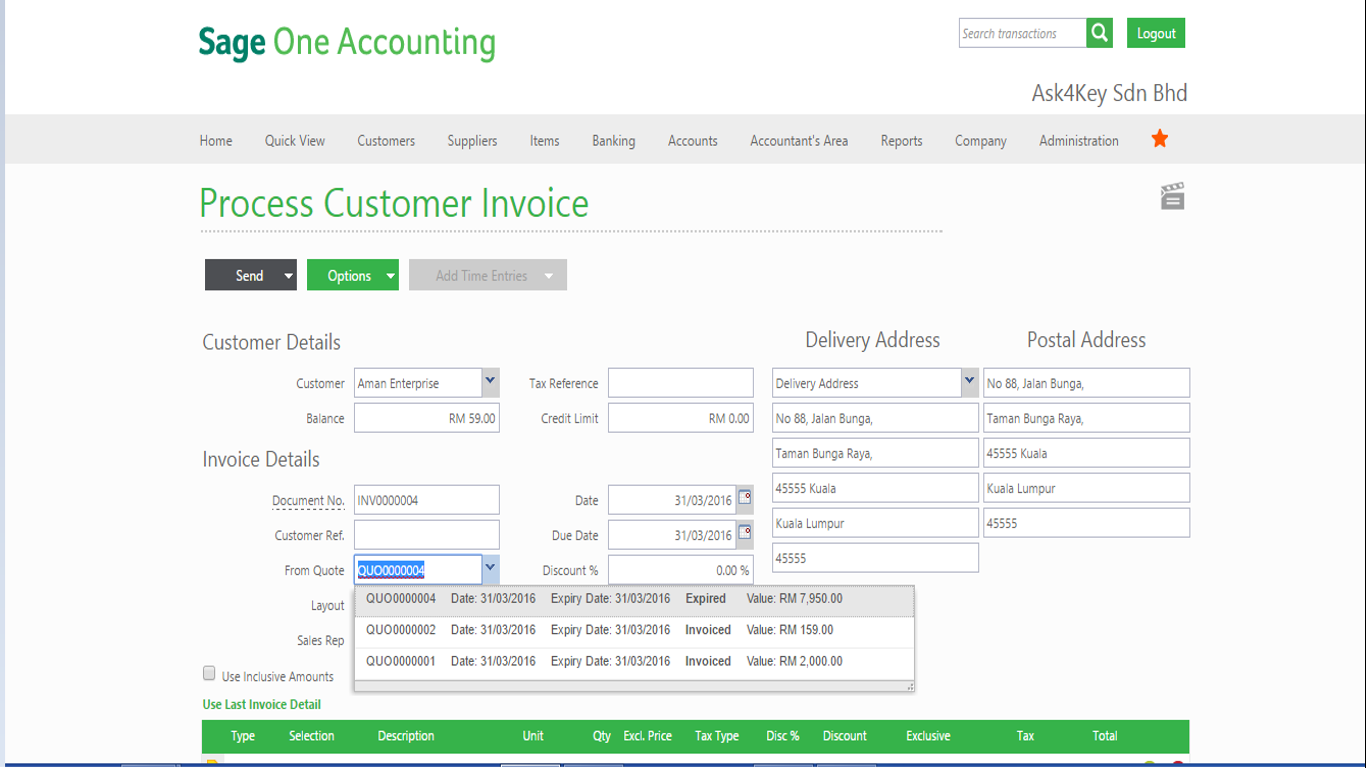1366x768 pixels.
Task: Click the Tax Type column header
Action: tap(717, 736)
